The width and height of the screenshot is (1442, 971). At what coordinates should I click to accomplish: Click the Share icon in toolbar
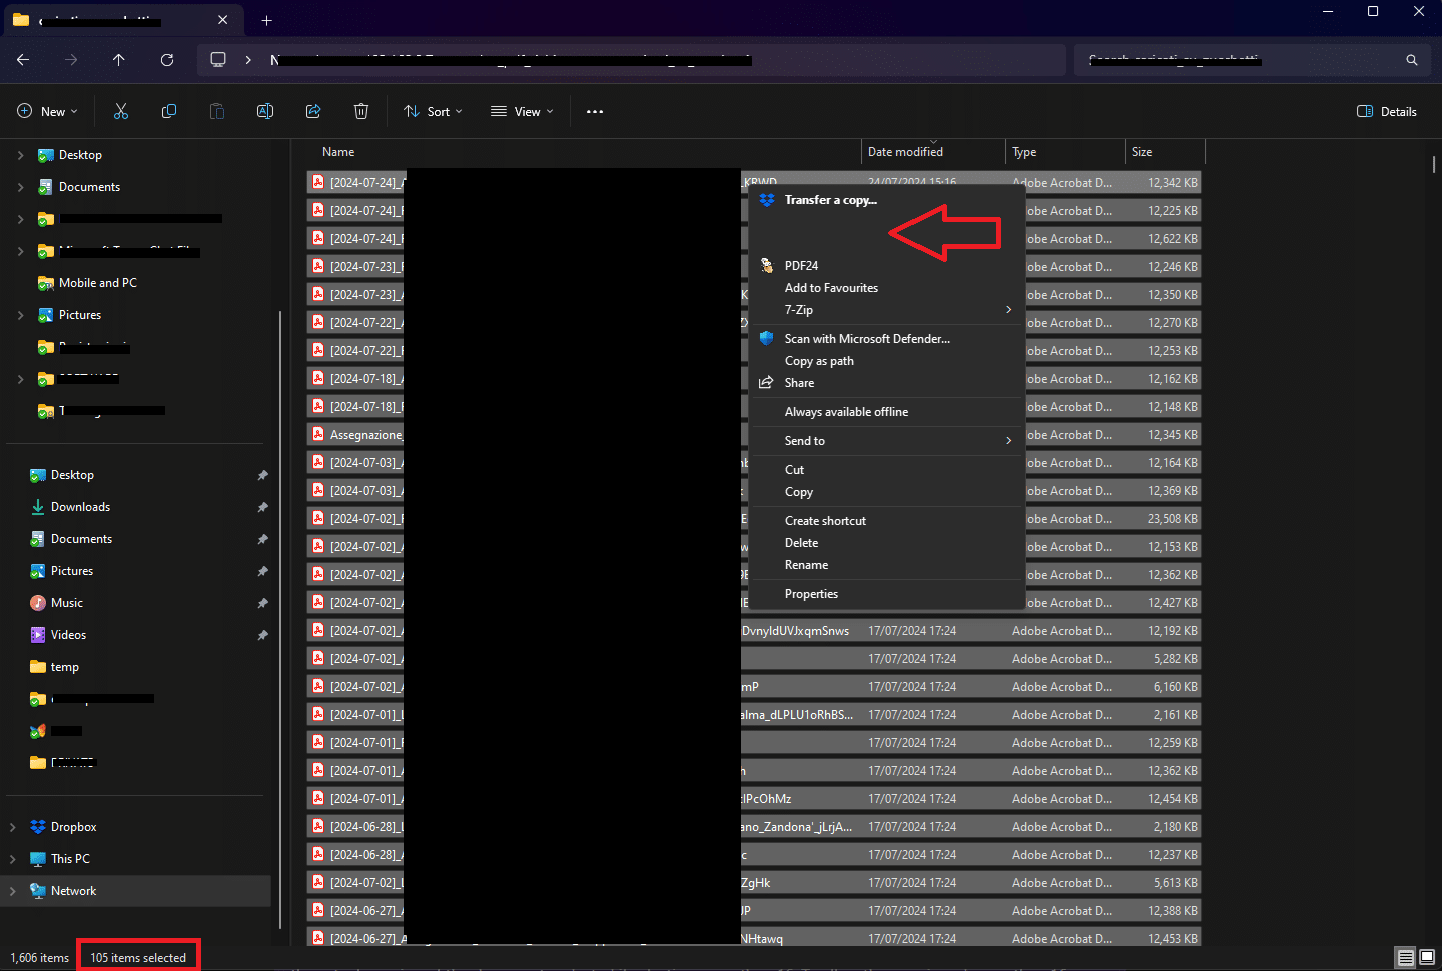313,111
